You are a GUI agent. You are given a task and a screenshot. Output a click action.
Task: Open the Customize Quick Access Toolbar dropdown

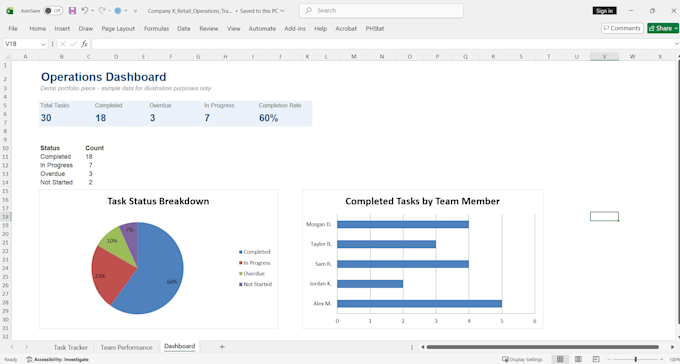pos(135,11)
